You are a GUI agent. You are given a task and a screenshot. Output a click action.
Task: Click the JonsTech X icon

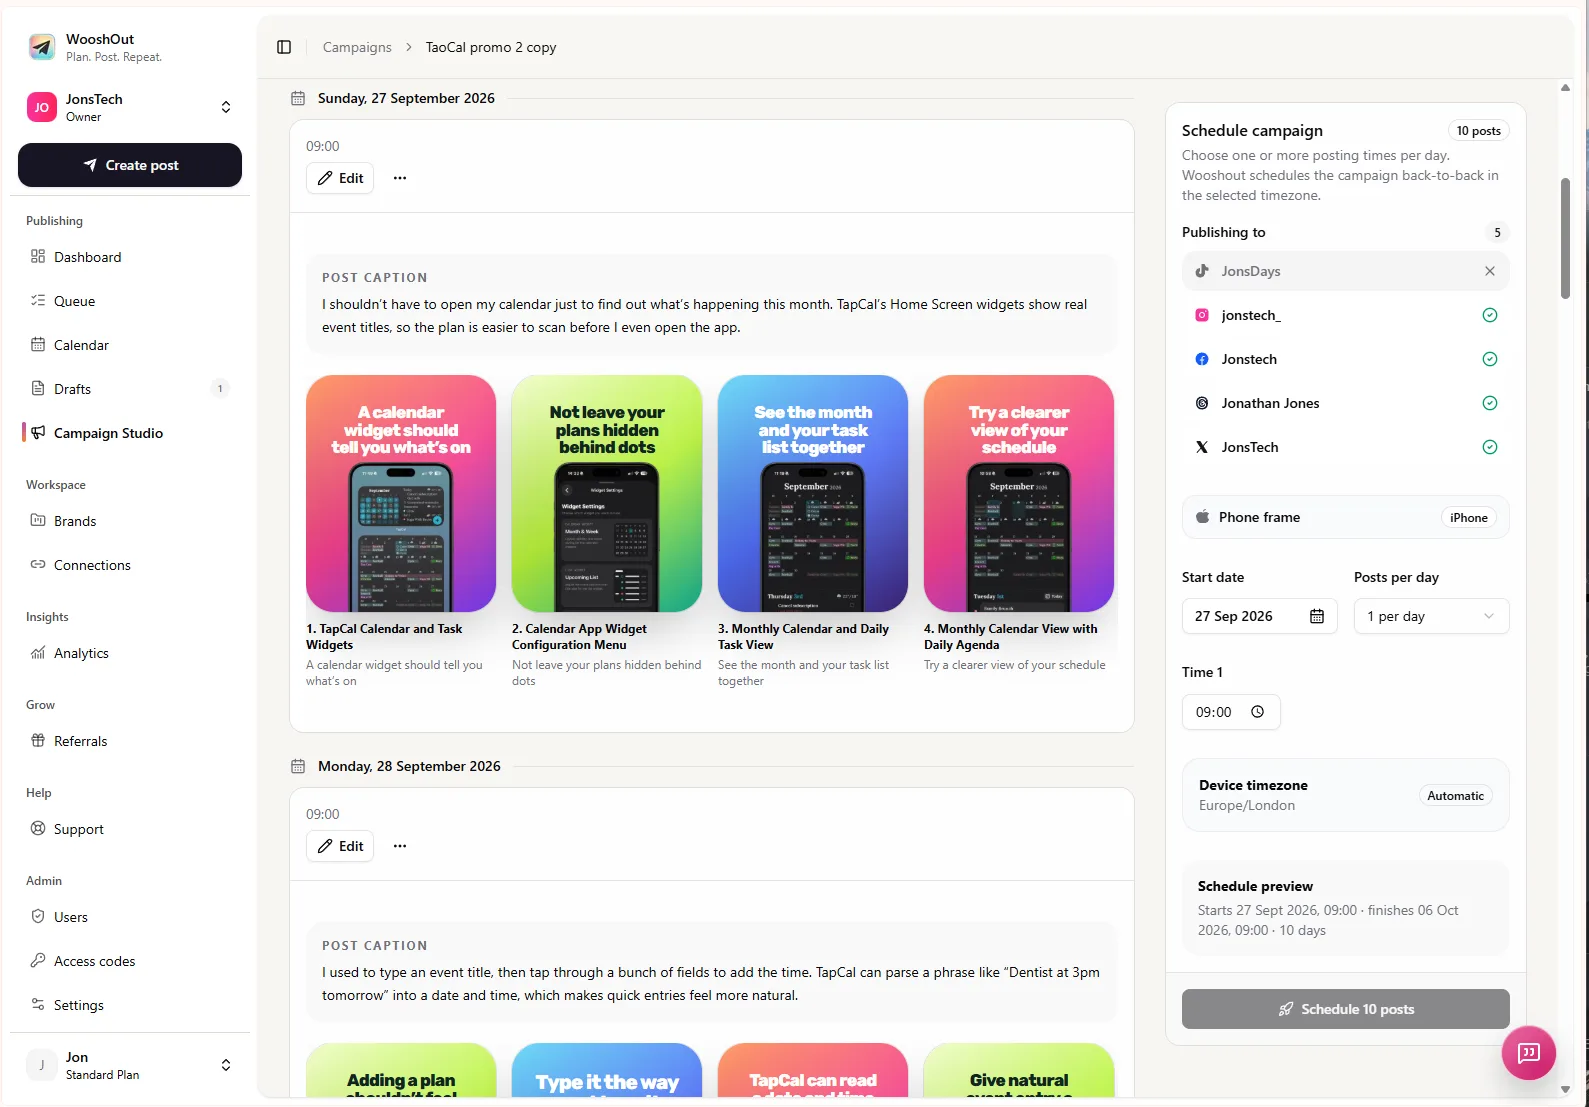click(1202, 447)
